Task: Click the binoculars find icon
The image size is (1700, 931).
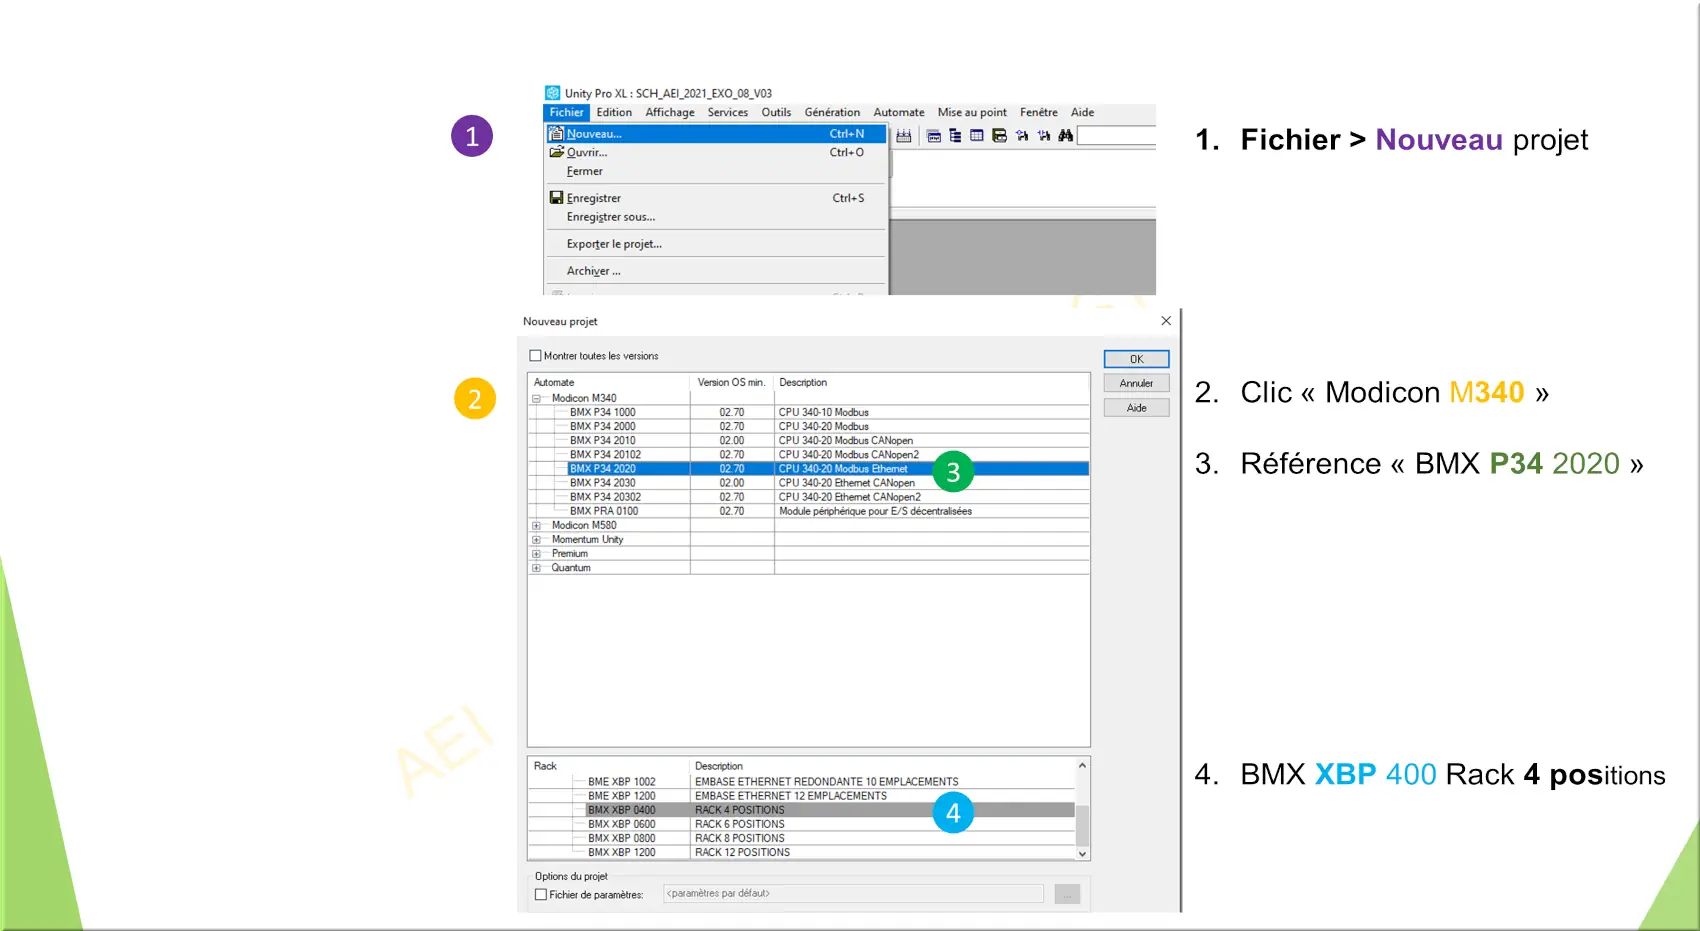Action: point(1066,136)
